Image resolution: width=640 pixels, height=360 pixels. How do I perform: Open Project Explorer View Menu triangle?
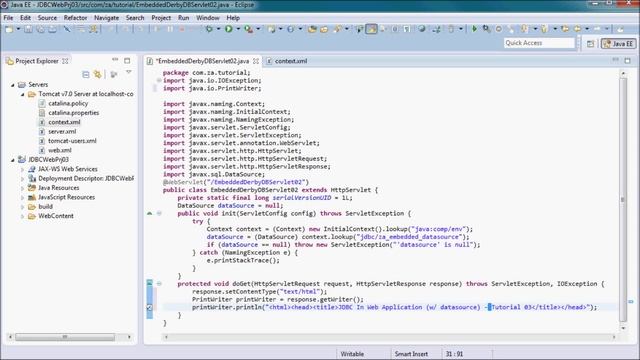(x=129, y=73)
